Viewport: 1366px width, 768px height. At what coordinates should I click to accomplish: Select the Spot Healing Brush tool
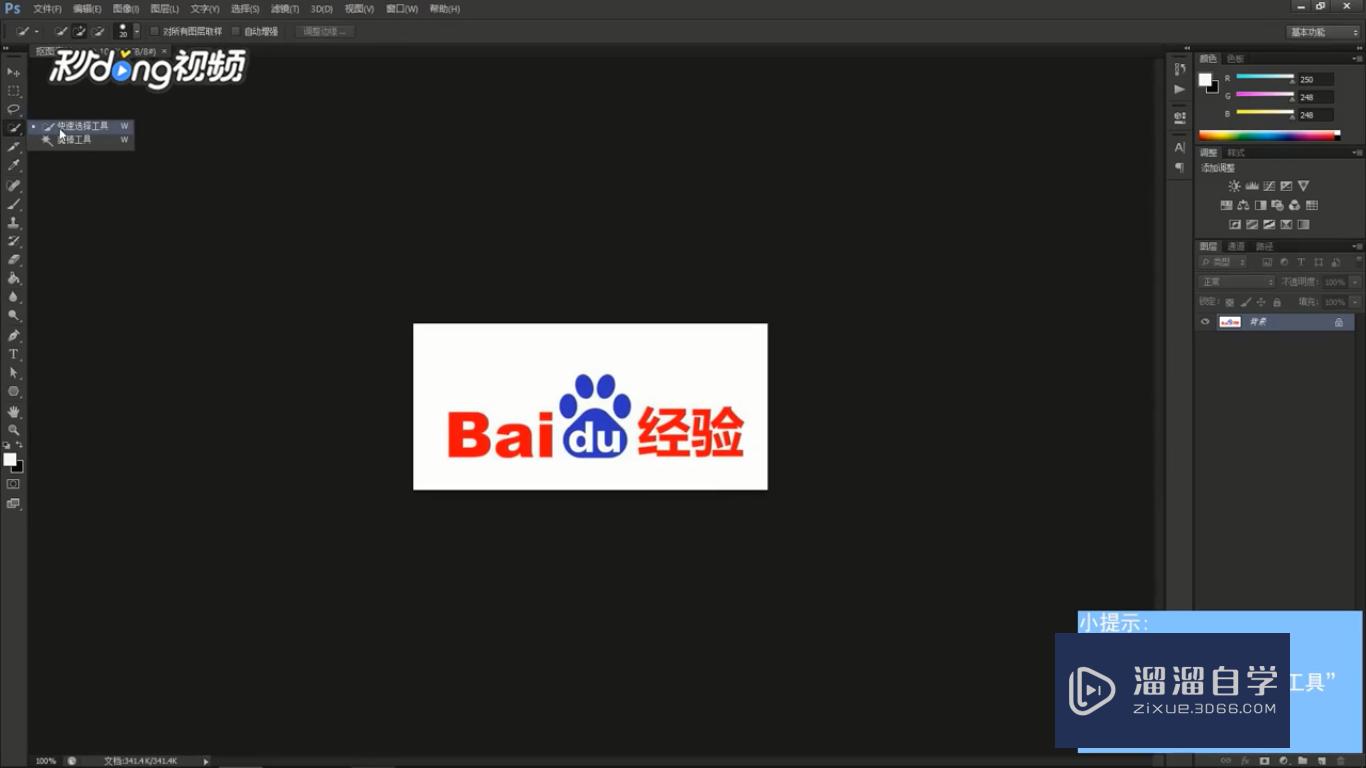(13, 185)
